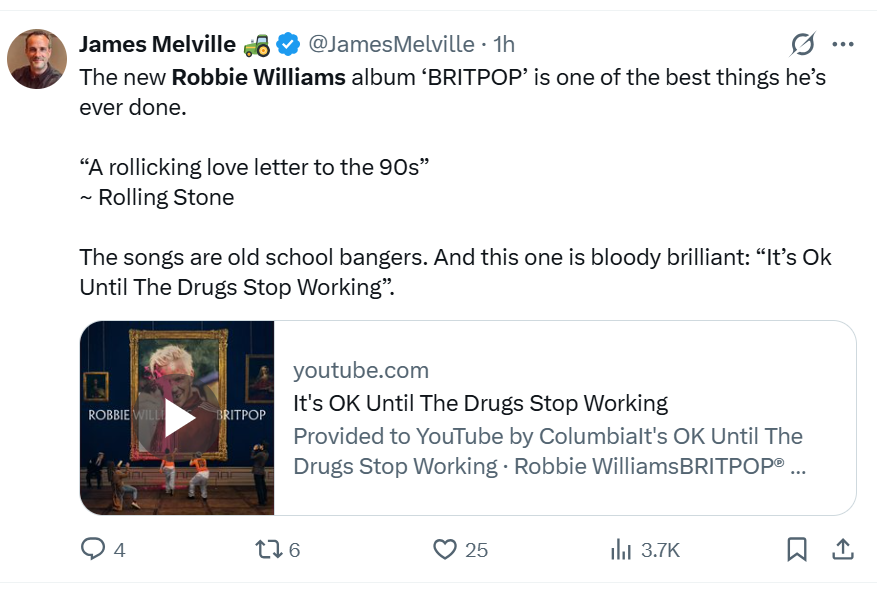Open the repost options
The image size is (877, 595).
pyautogui.click(x=267, y=549)
